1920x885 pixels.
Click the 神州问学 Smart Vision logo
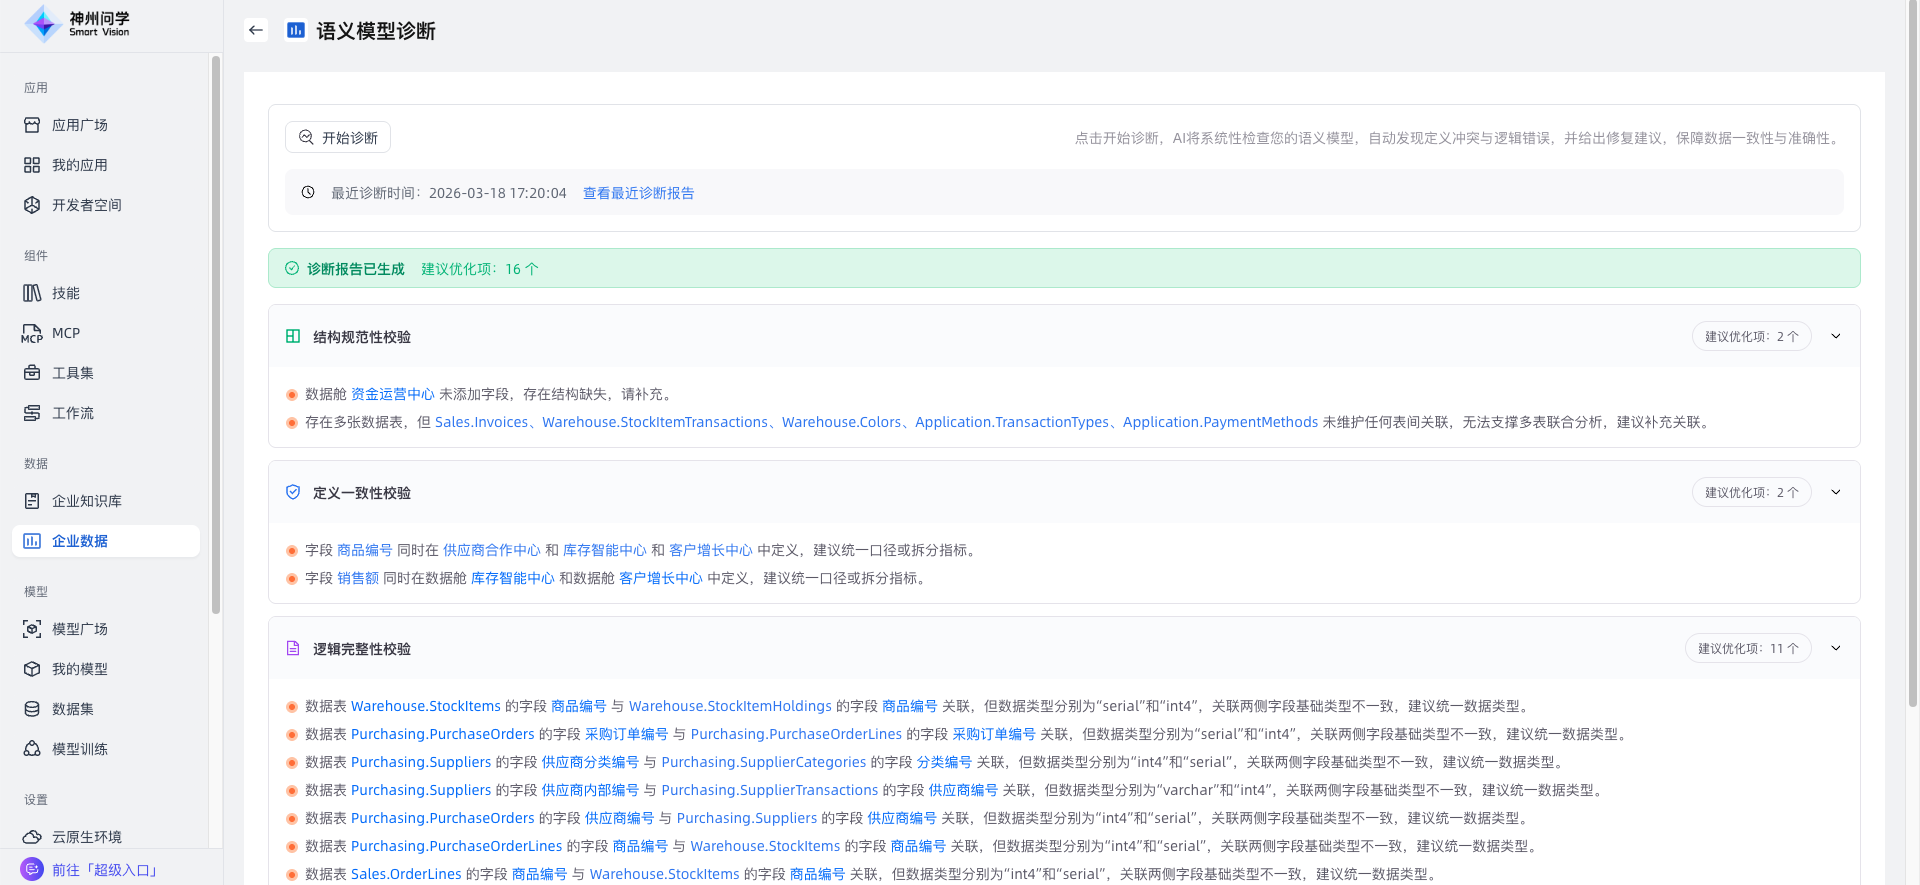tap(78, 24)
